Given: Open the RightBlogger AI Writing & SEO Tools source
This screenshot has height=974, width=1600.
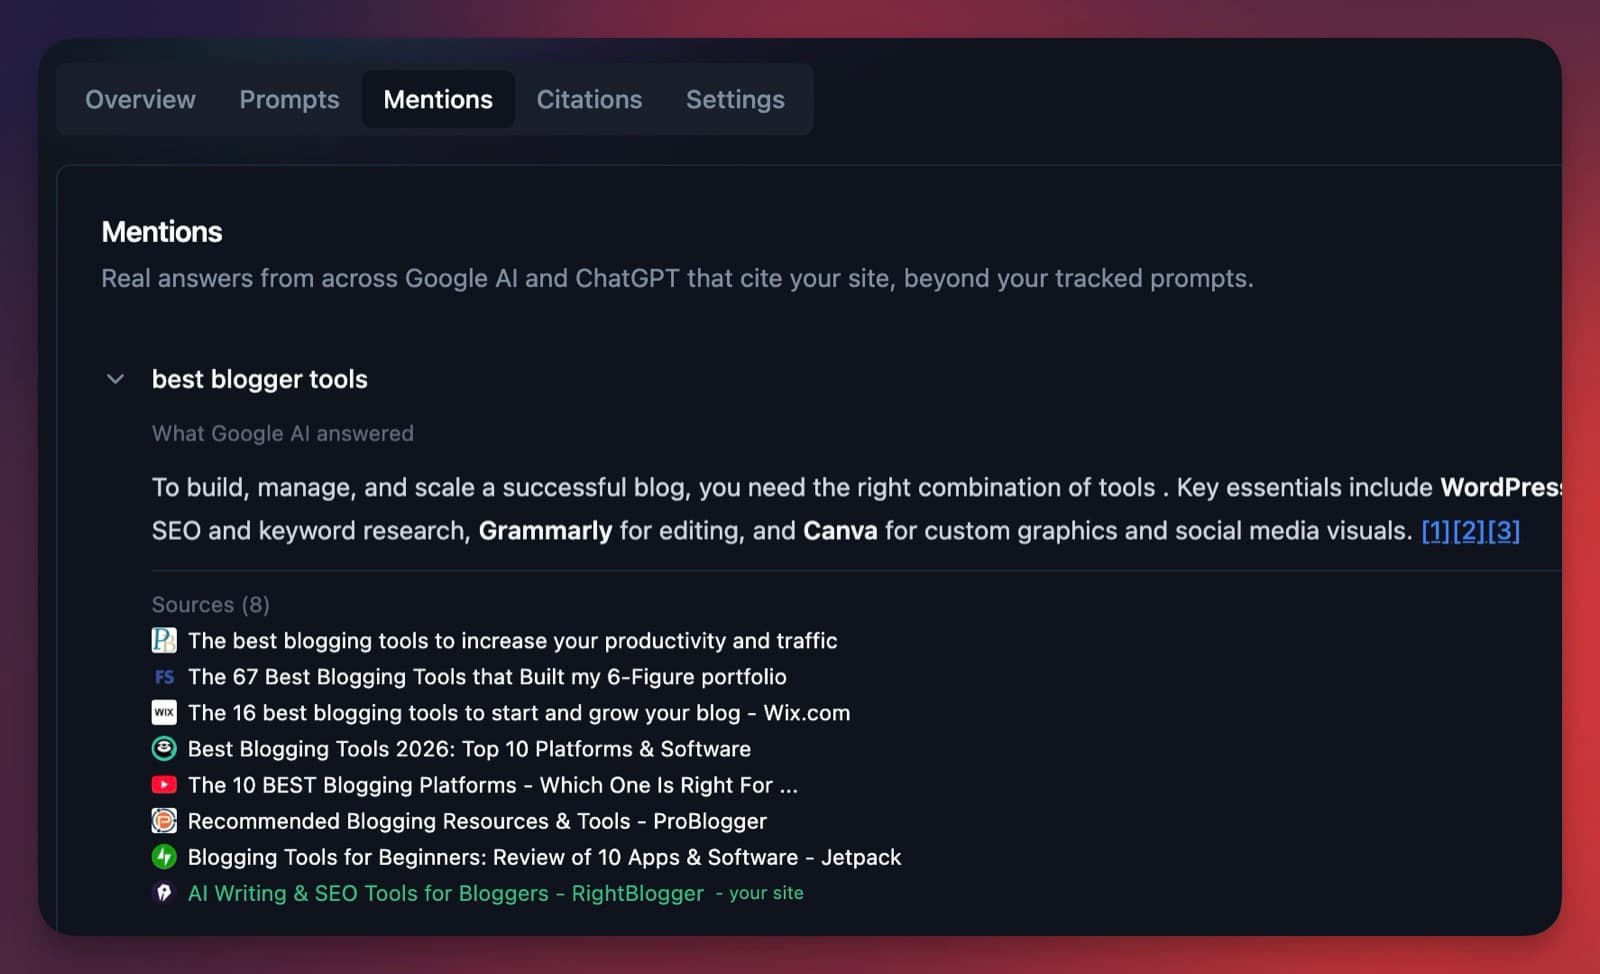Looking at the screenshot, I should (x=445, y=893).
